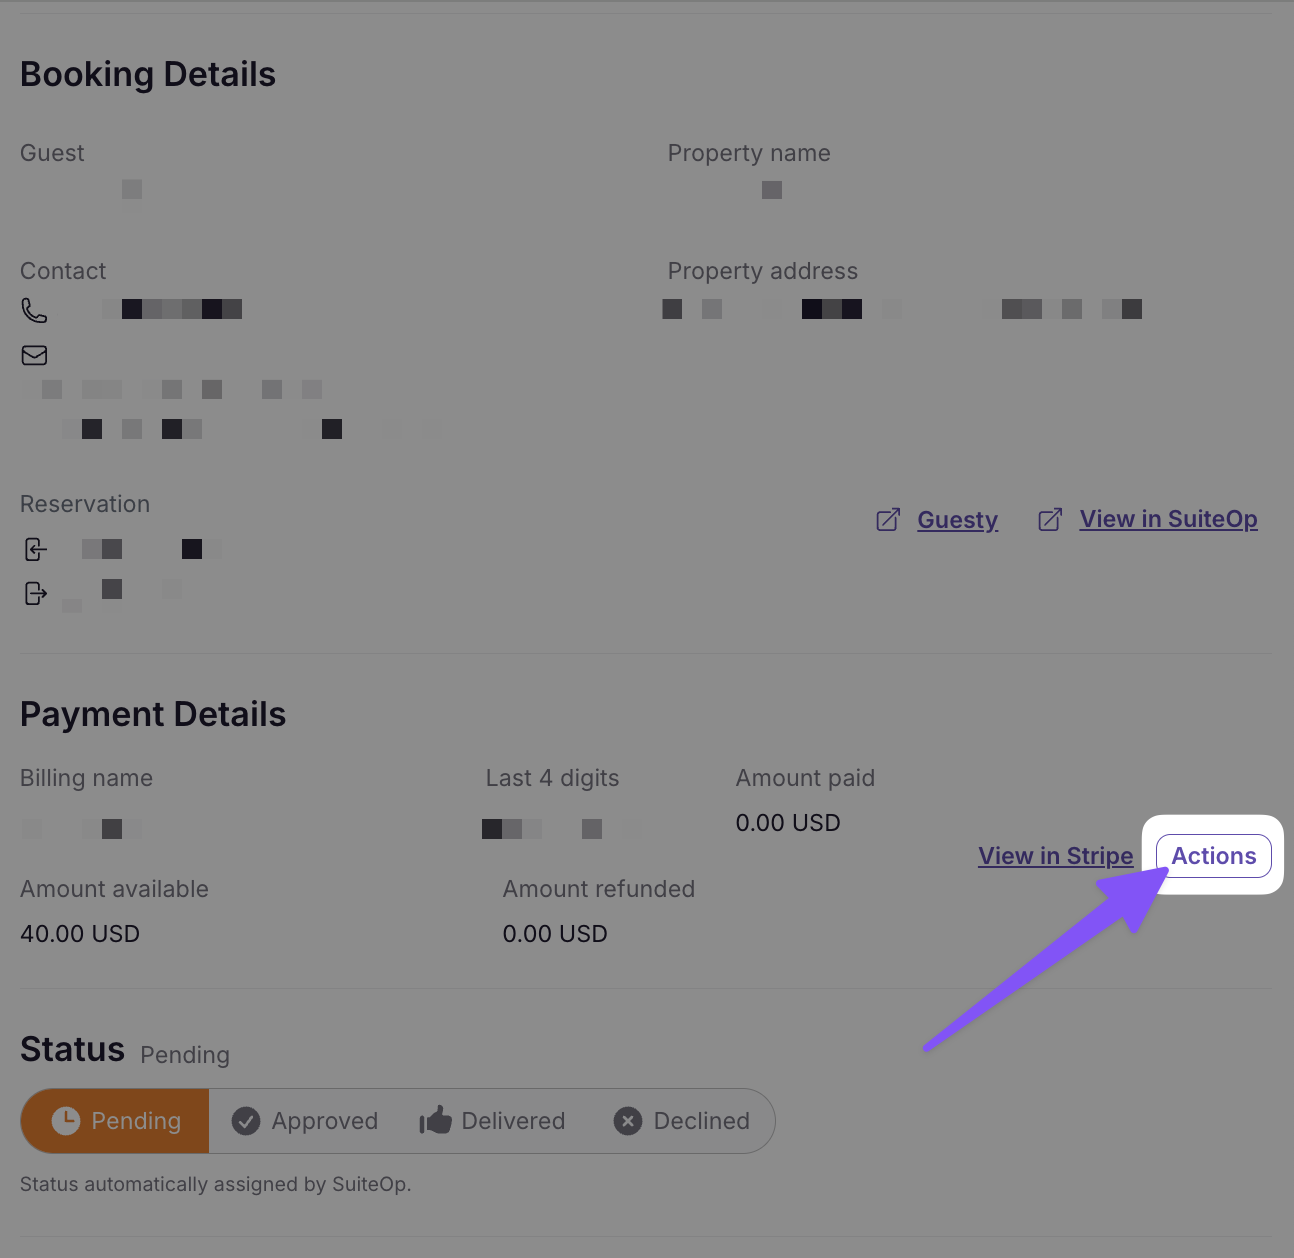1294x1258 pixels.
Task: Click the check-out arrow icon under Reservation
Action: point(35,593)
